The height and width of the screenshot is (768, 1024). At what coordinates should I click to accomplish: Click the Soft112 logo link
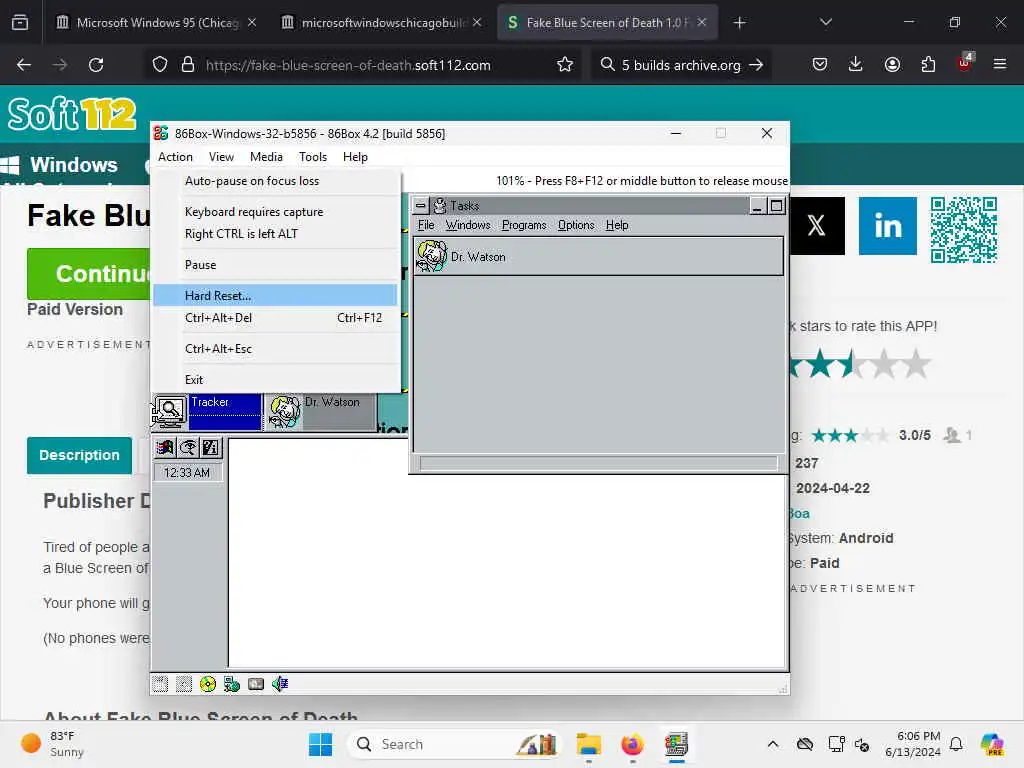click(x=72, y=114)
